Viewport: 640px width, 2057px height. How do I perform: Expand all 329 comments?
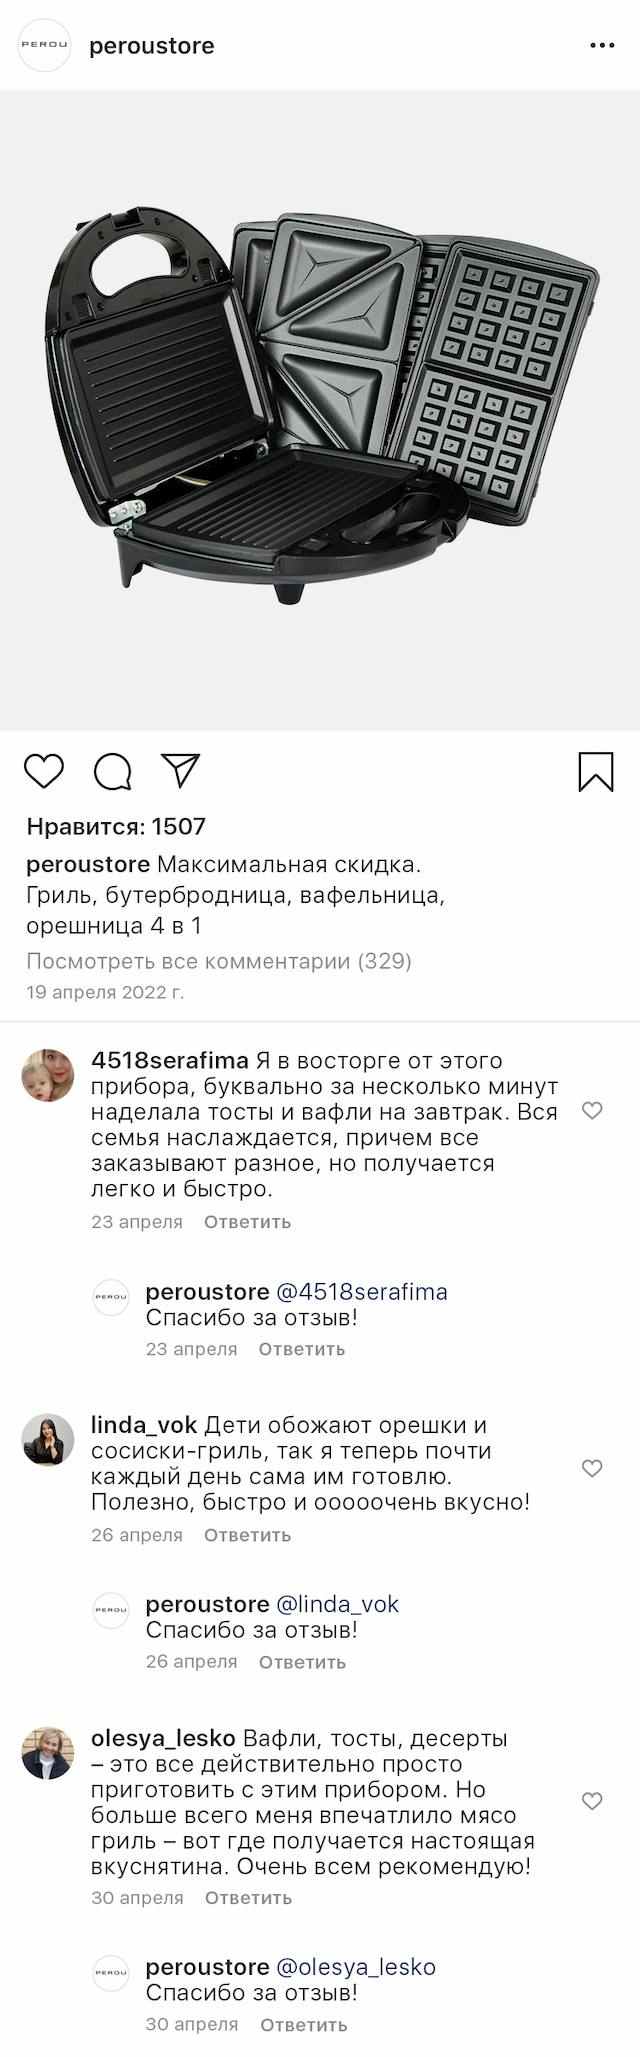coord(219,961)
